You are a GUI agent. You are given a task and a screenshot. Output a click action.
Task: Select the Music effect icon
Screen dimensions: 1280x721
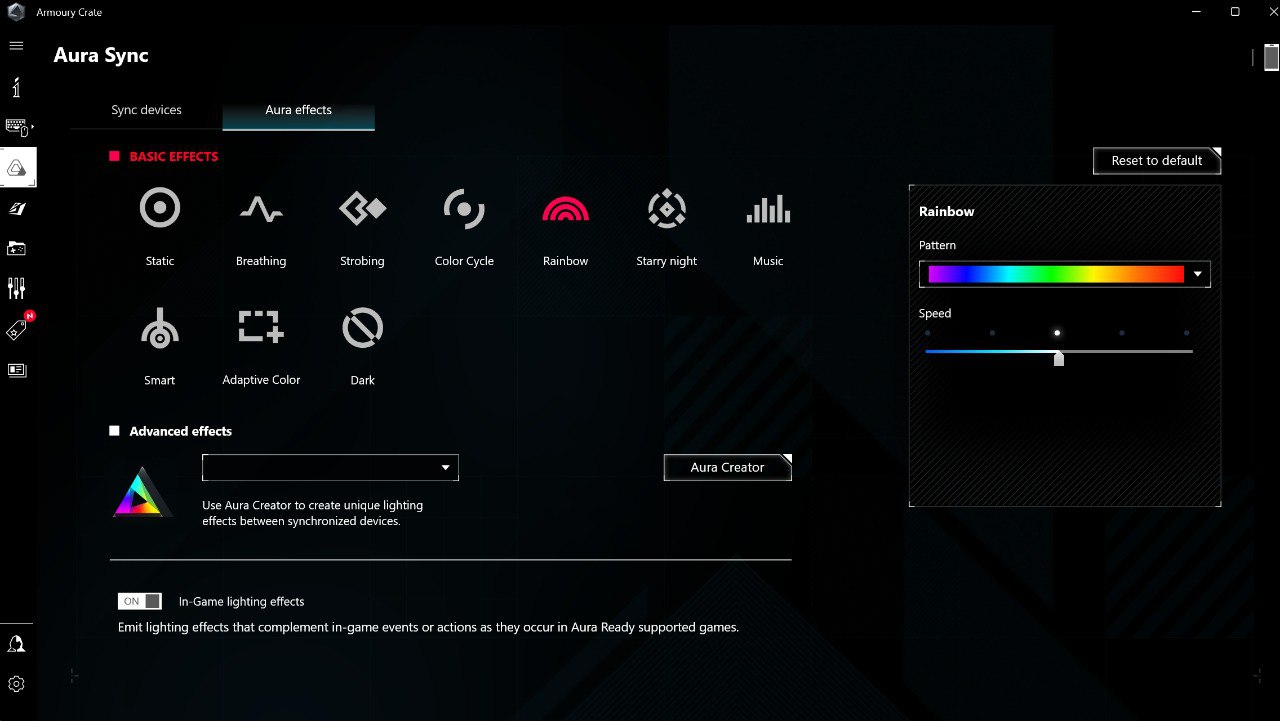click(x=768, y=209)
